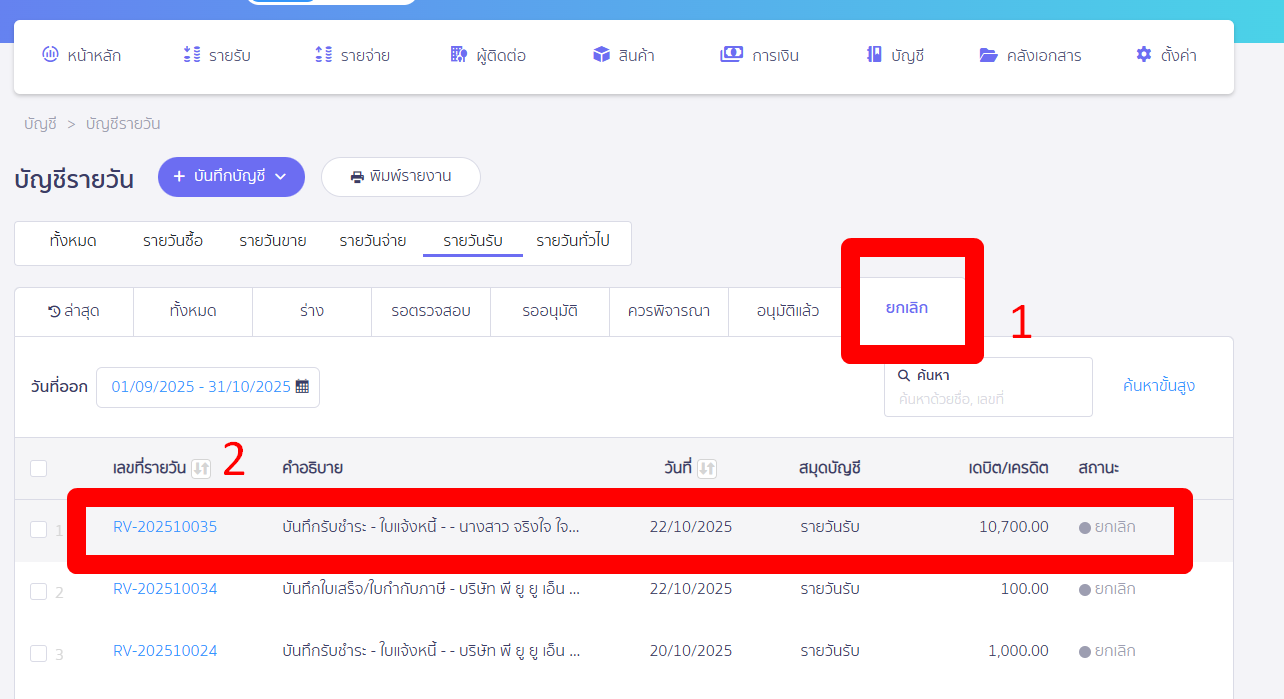Select the อนุมัติแล้ว status tab

(x=788, y=312)
